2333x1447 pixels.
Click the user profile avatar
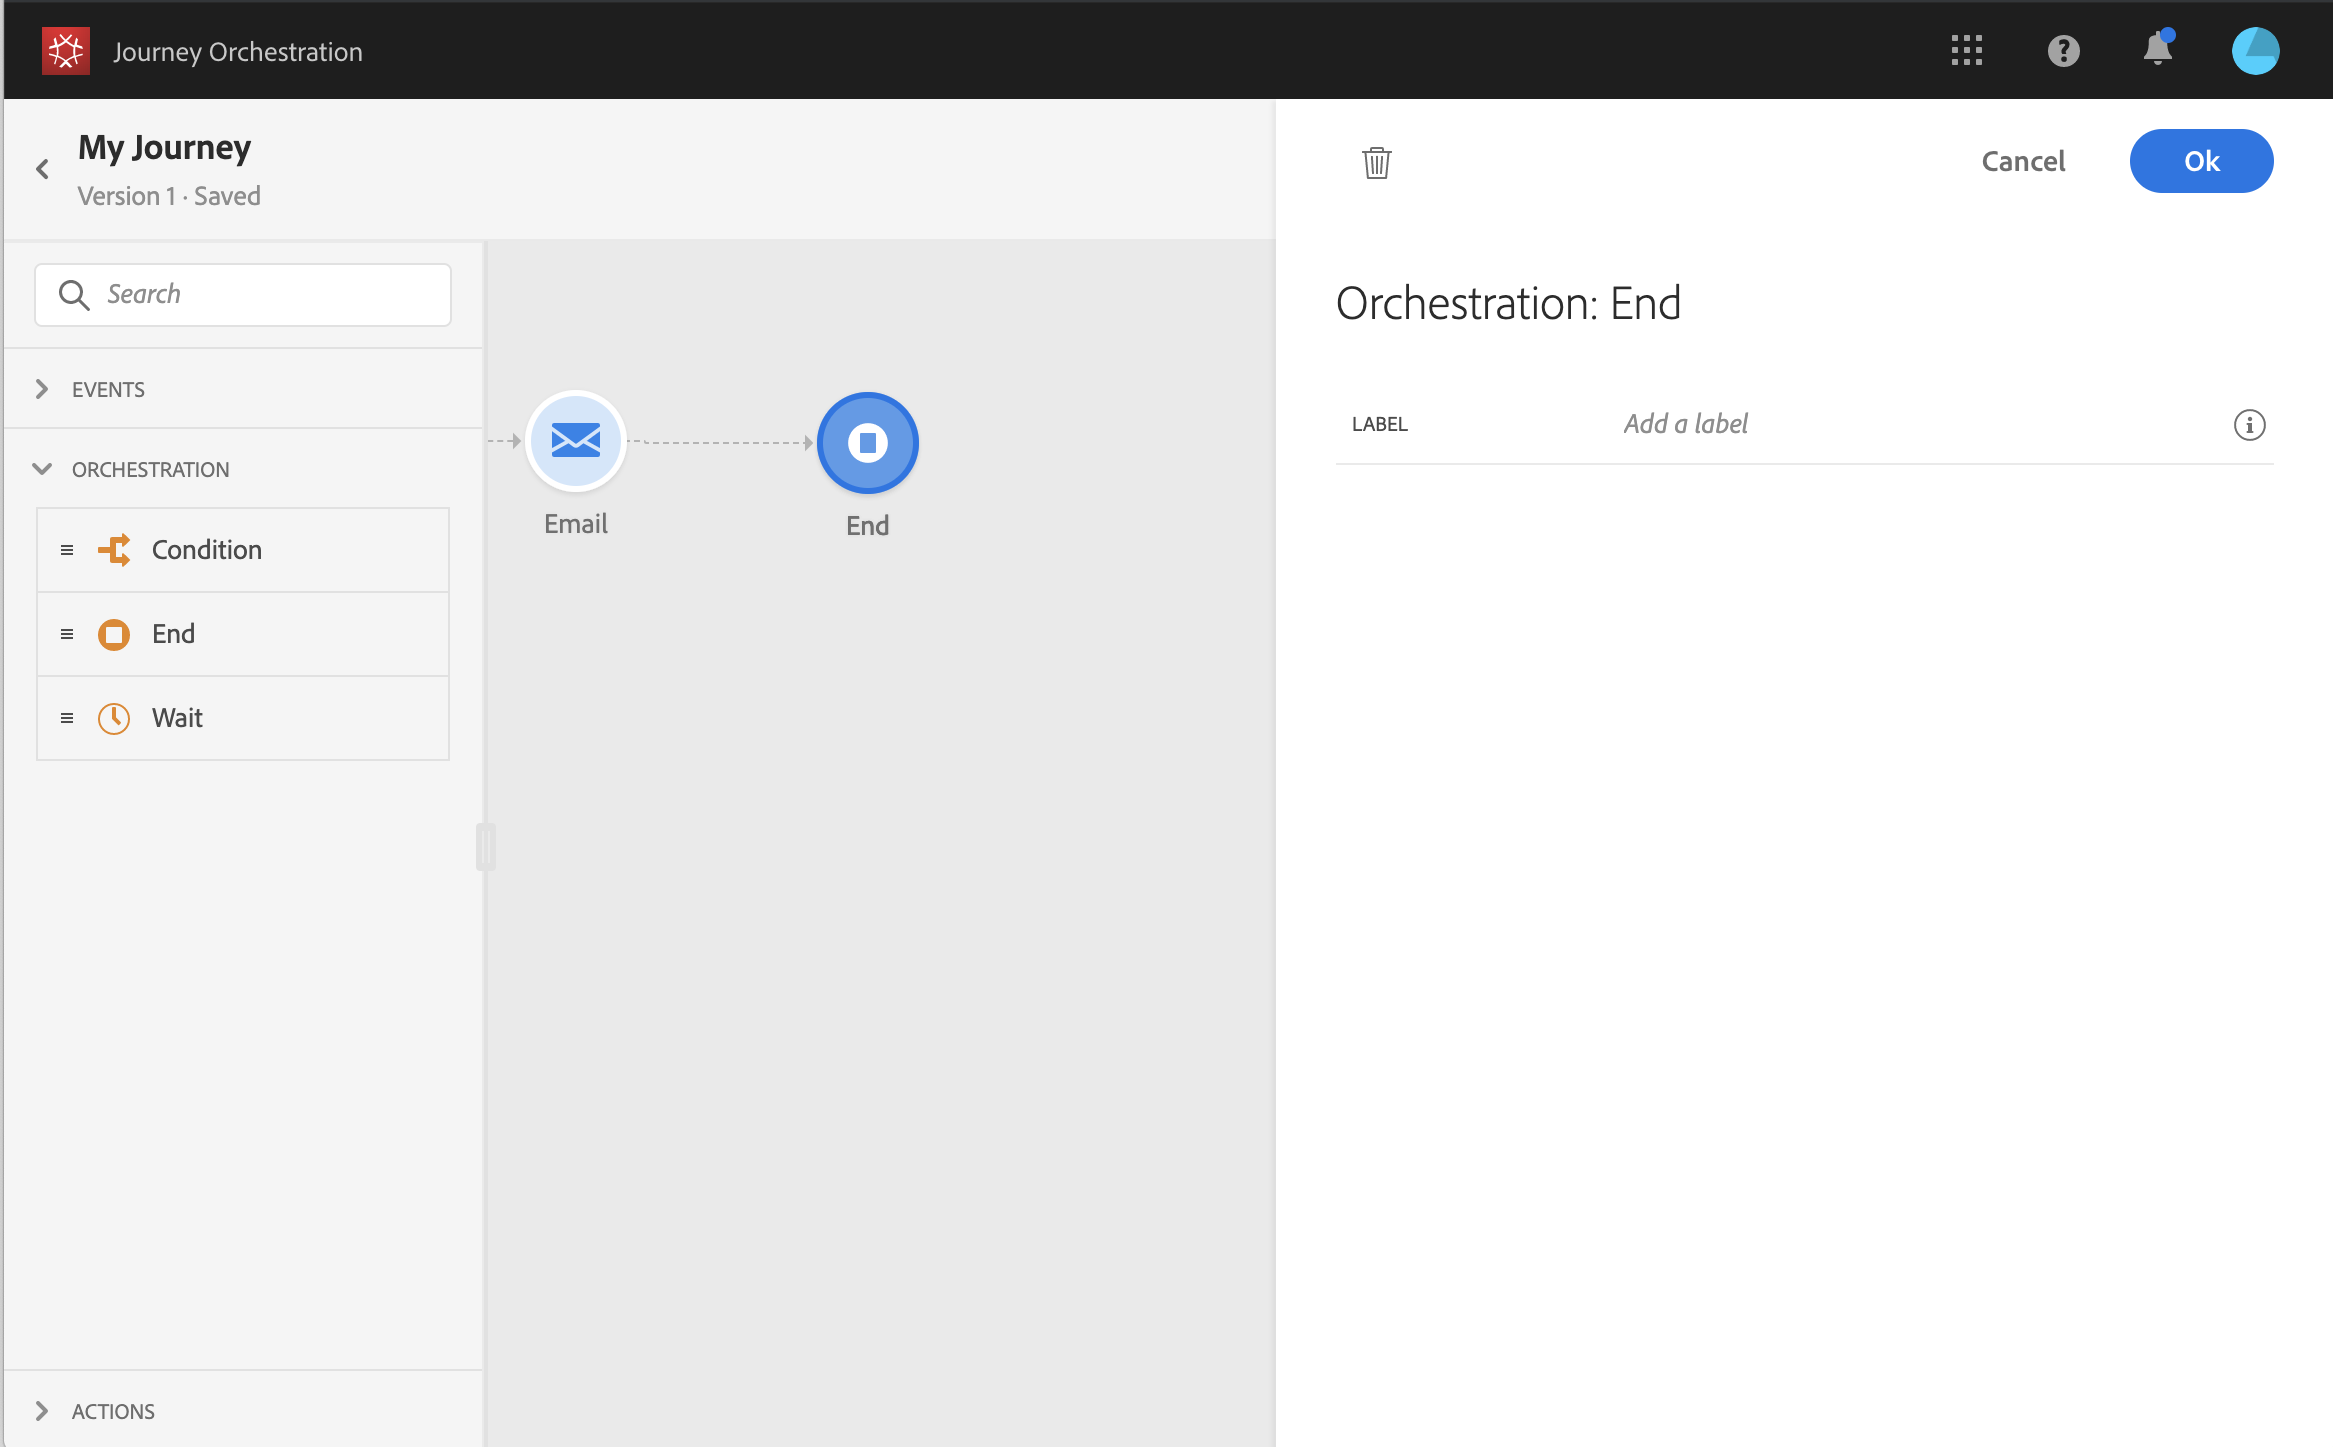[x=2255, y=51]
